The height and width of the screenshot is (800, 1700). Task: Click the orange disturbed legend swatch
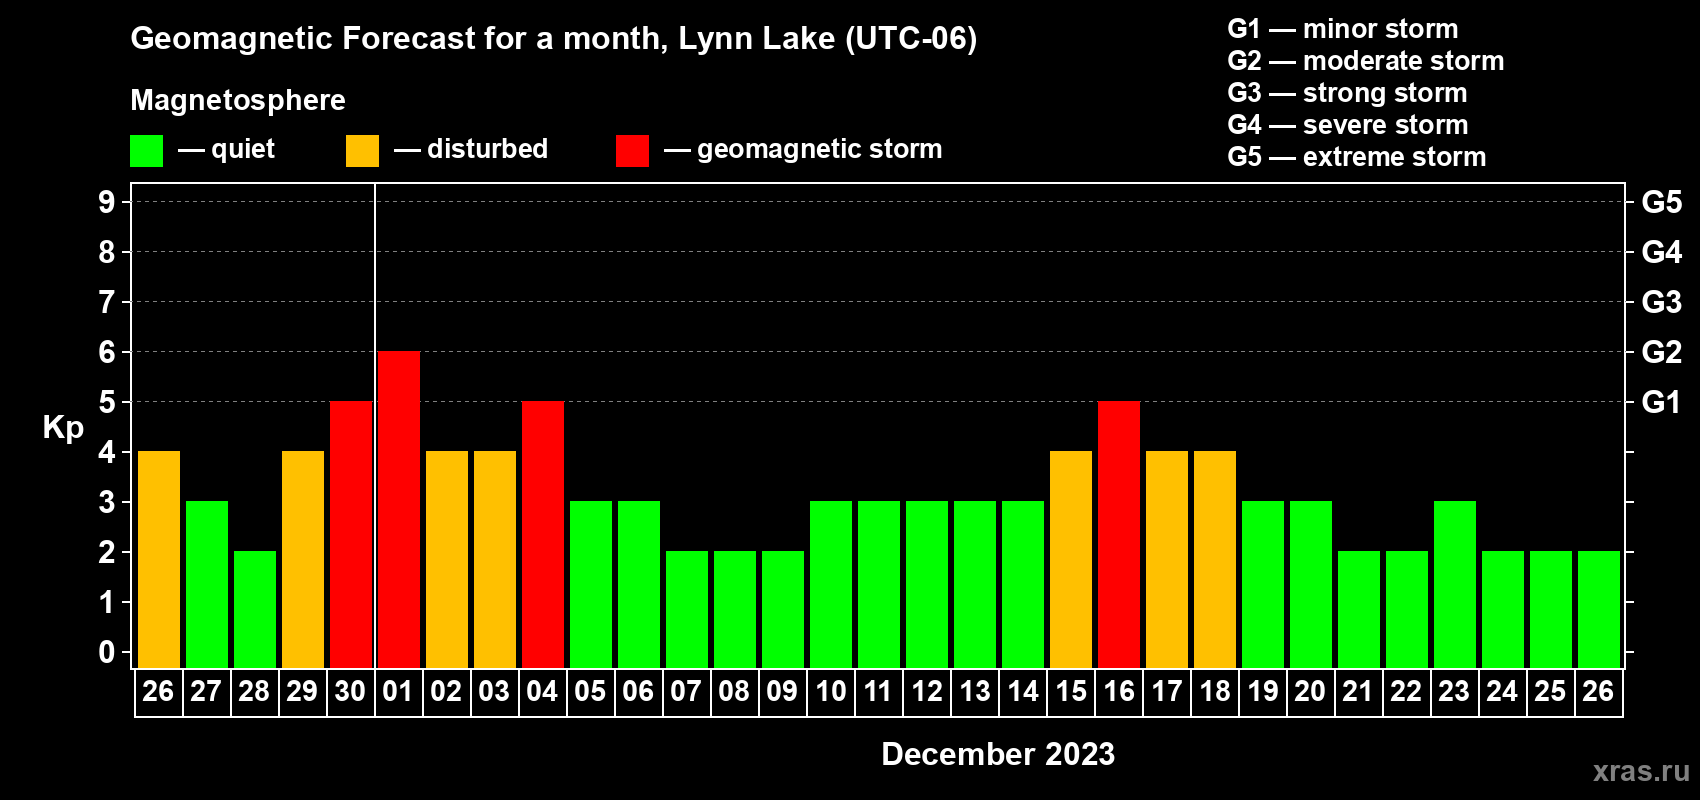tap(362, 151)
